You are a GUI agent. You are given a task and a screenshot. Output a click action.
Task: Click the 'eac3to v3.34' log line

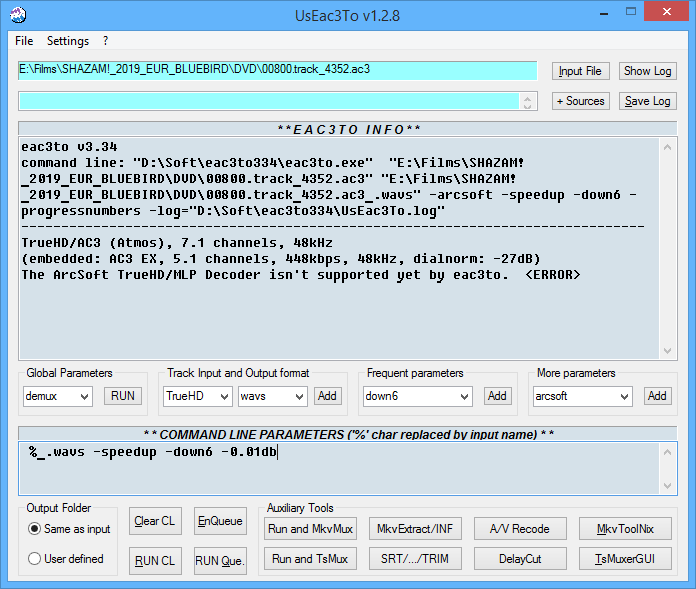pyautogui.click(x=69, y=147)
